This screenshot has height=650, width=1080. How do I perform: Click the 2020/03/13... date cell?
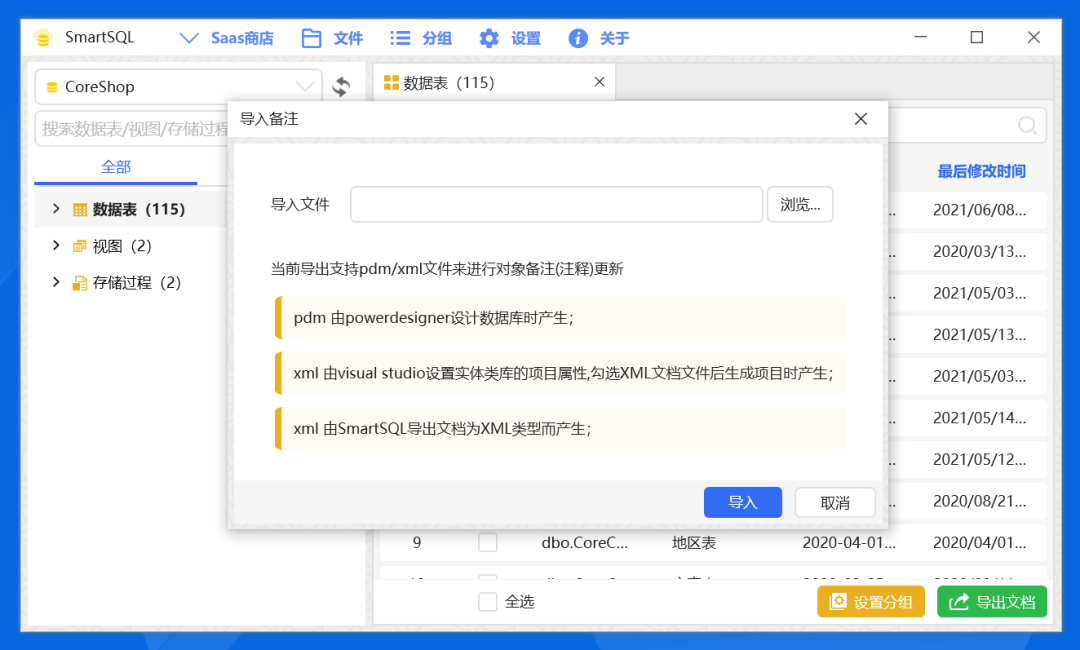pyautogui.click(x=979, y=251)
